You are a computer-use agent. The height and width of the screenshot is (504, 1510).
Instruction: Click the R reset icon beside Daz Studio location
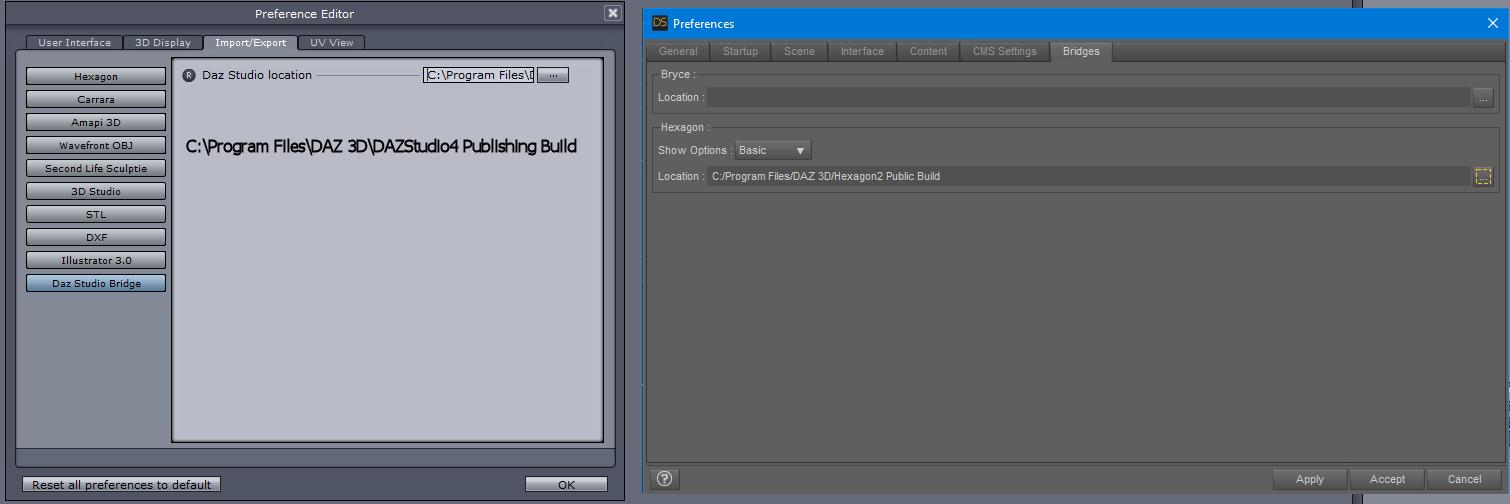[189, 75]
